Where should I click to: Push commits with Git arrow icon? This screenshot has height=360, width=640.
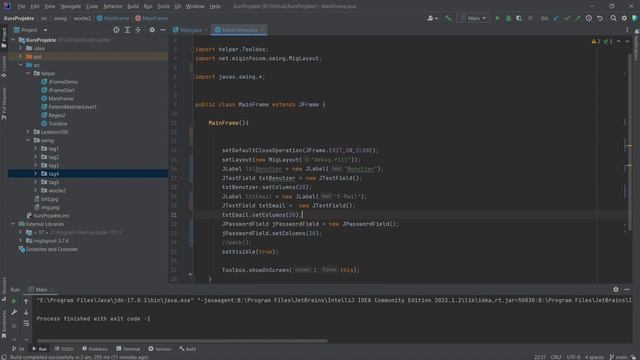(578, 18)
